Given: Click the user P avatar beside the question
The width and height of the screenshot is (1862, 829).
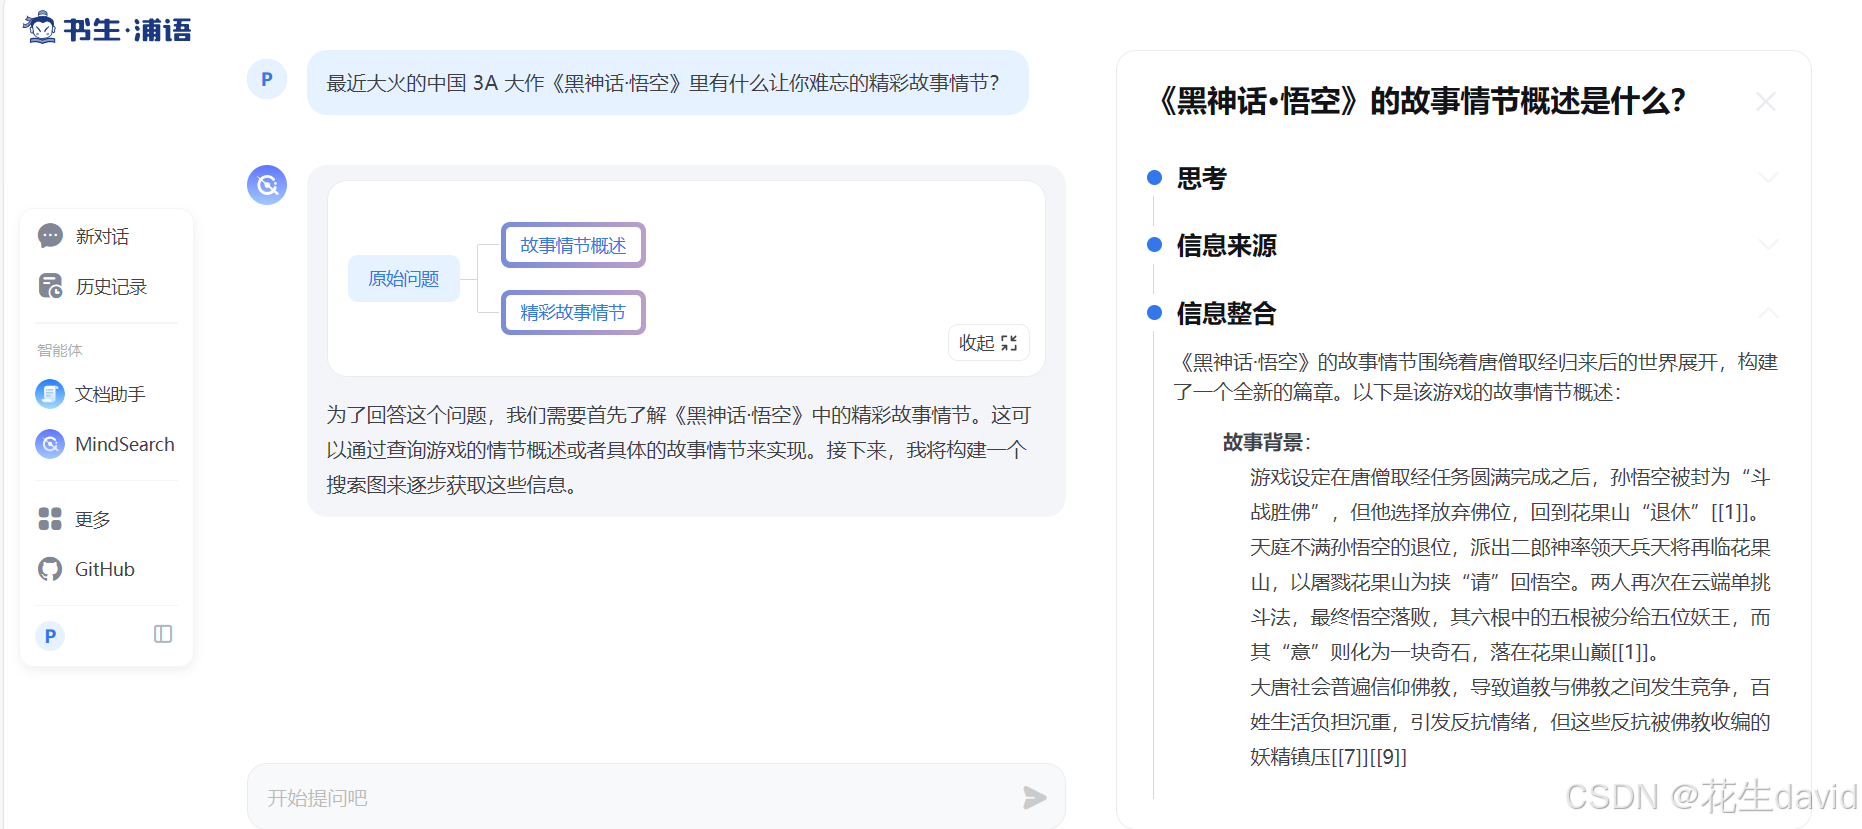Looking at the screenshot, I should click(x=267, y=79).
